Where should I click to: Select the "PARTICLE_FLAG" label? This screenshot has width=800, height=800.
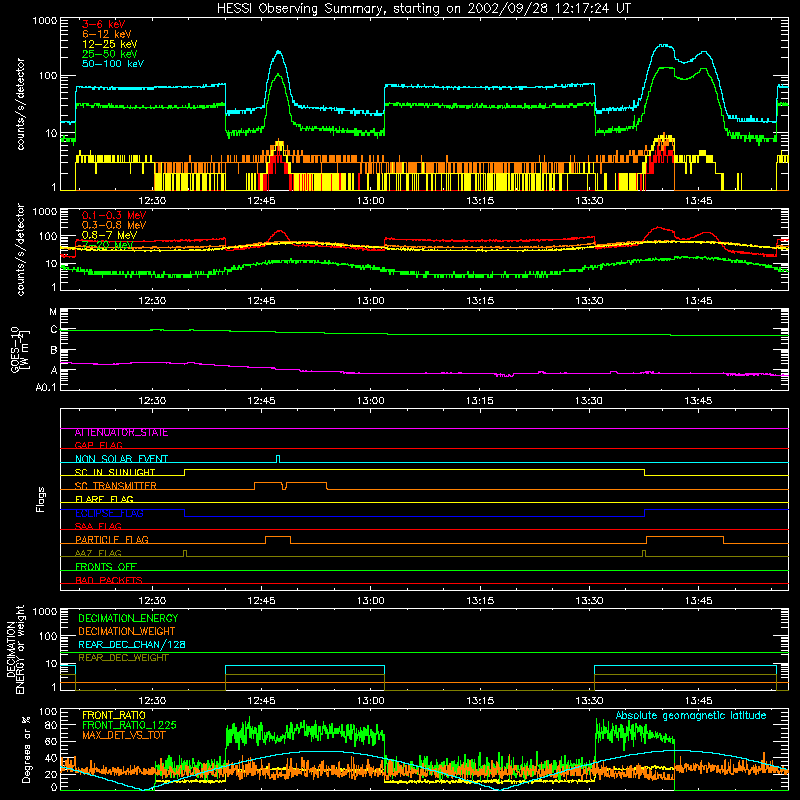(x=112, y=540)
